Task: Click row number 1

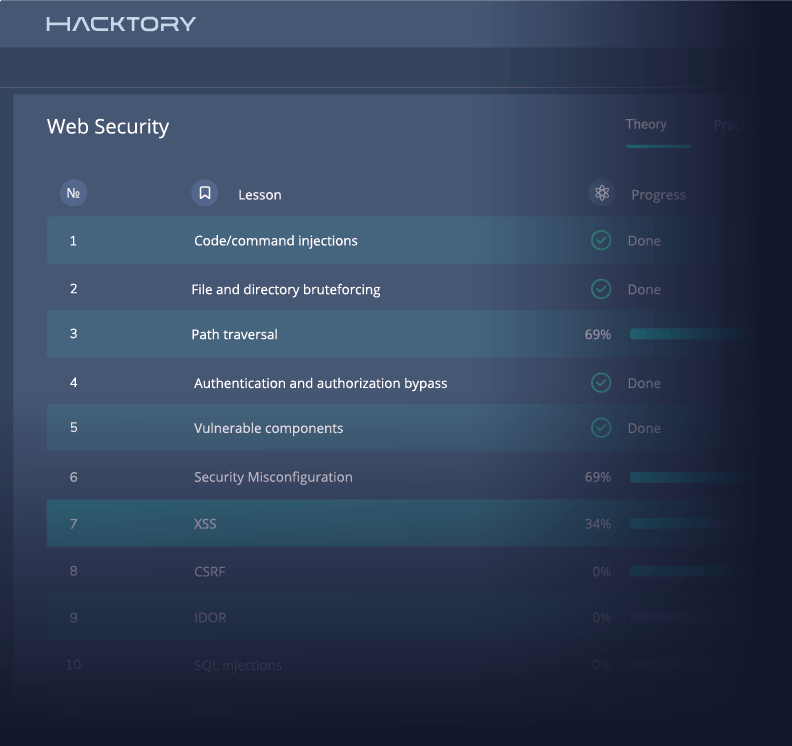Action: pyautogui.click(x=73, y=241)
